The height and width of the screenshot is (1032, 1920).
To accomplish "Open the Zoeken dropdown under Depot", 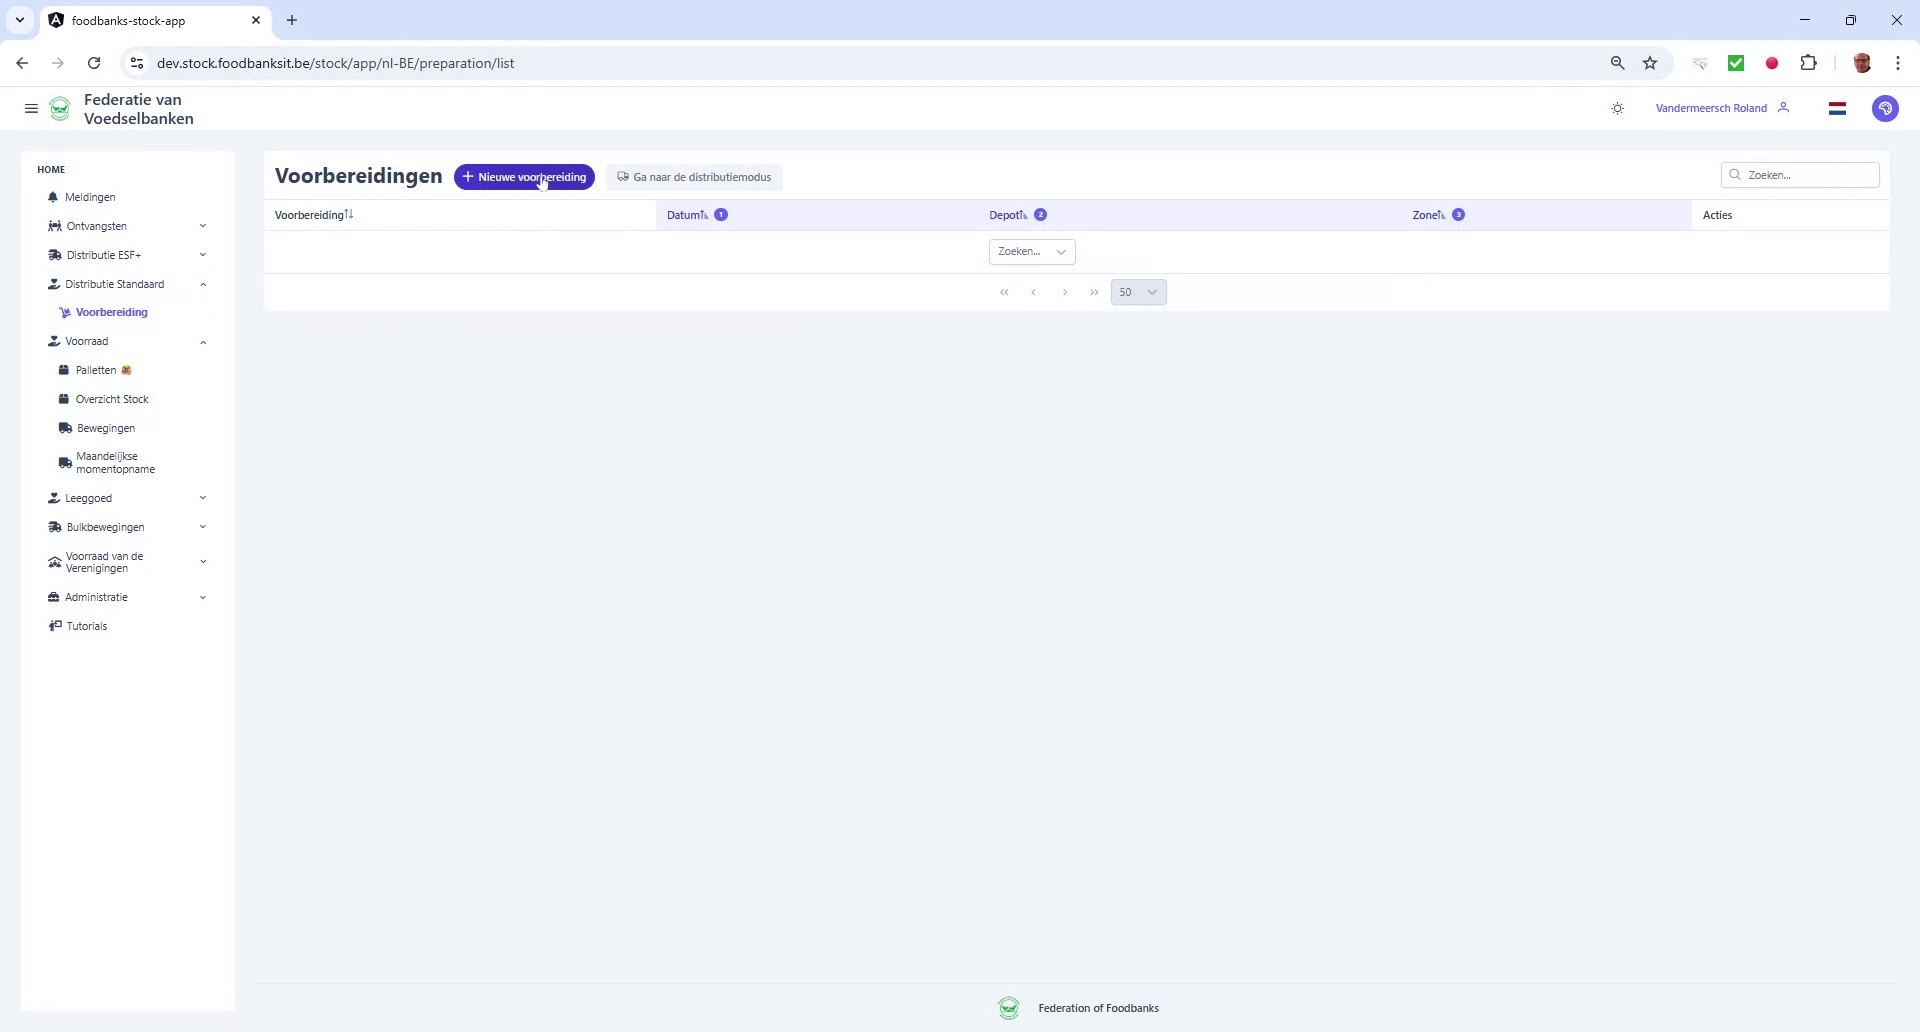I will [1031, 252].
